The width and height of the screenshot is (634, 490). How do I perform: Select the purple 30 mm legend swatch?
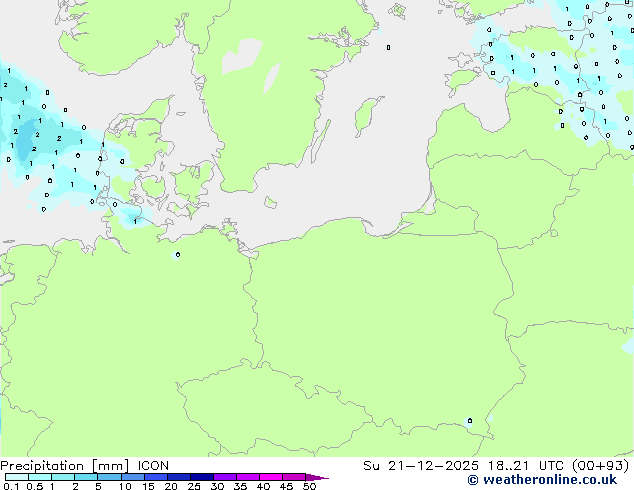[225, 477]
